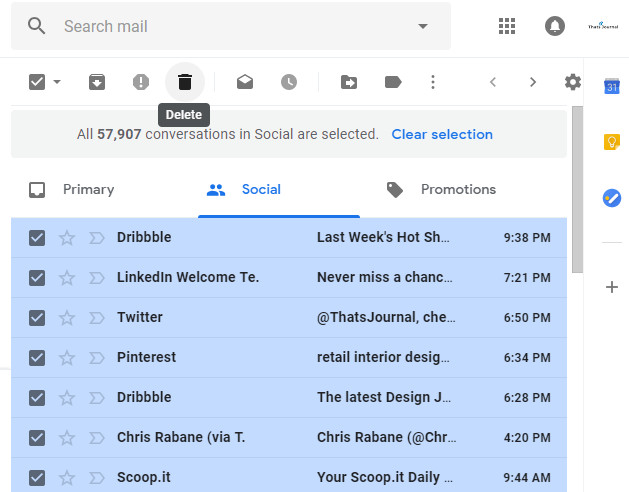Open the Labels tag icon
The width and height of the screenshot is (629, 492).
pyautogui.click(x=393, y=82)
